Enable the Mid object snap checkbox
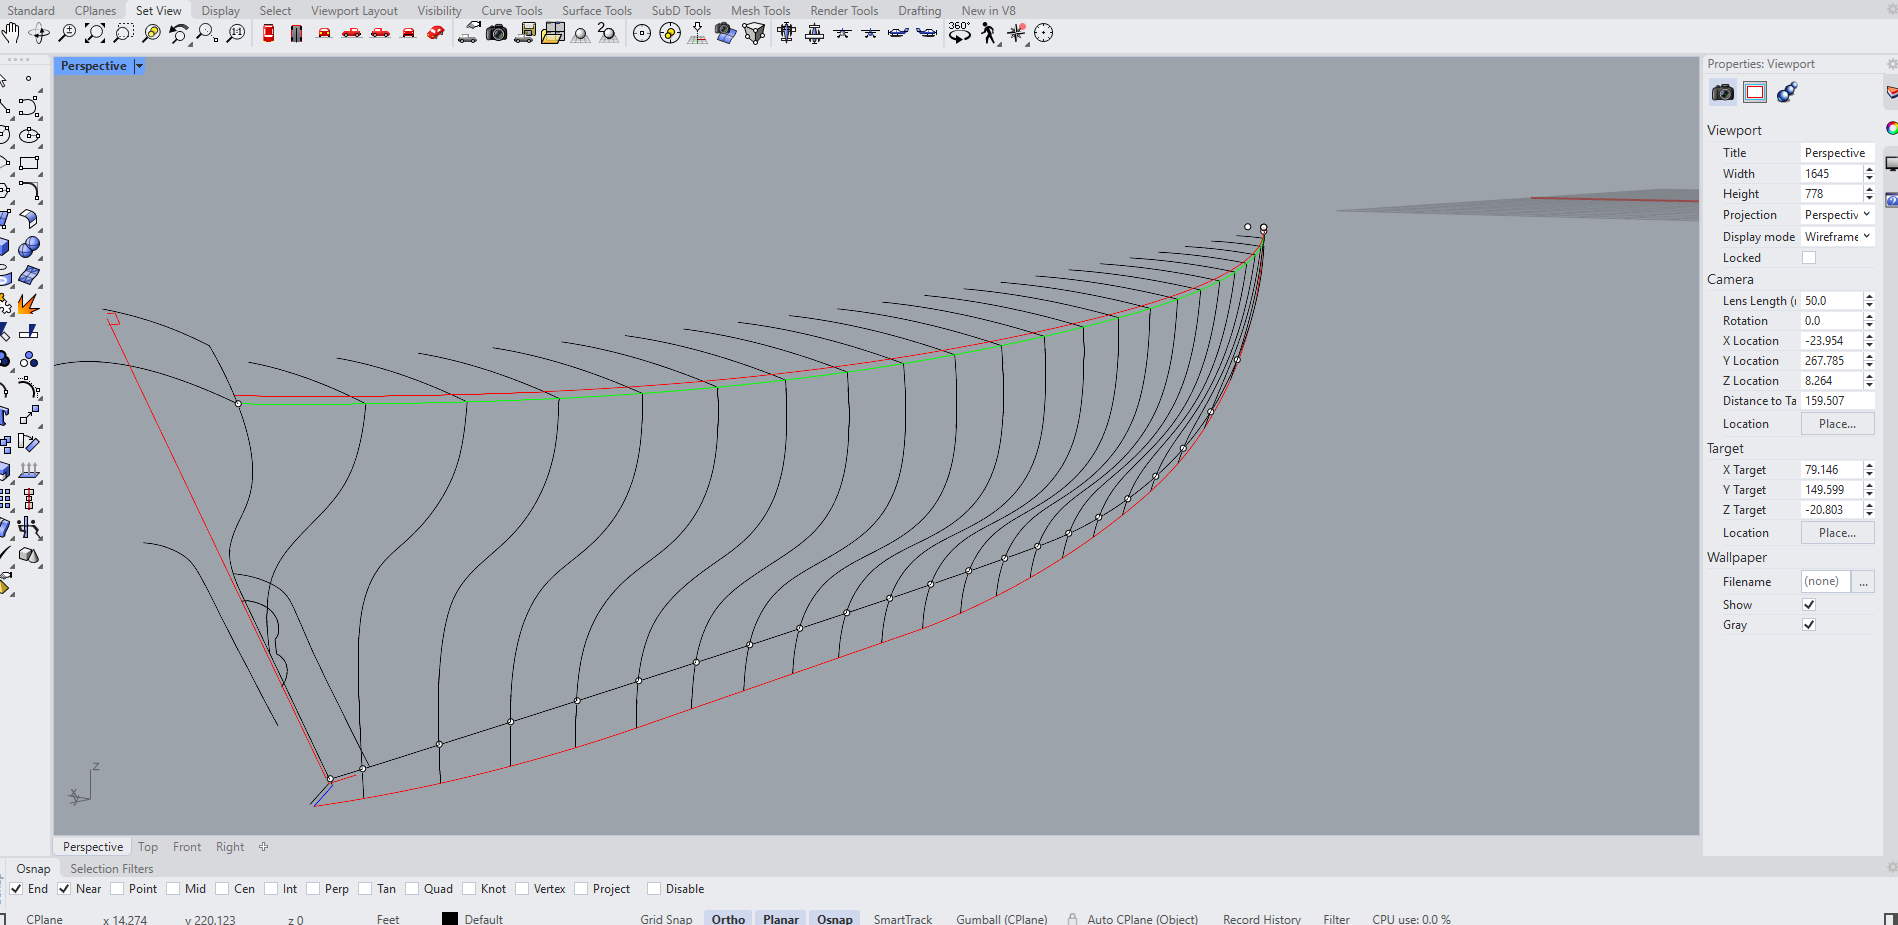1898x925 pixels. point(174,889)
